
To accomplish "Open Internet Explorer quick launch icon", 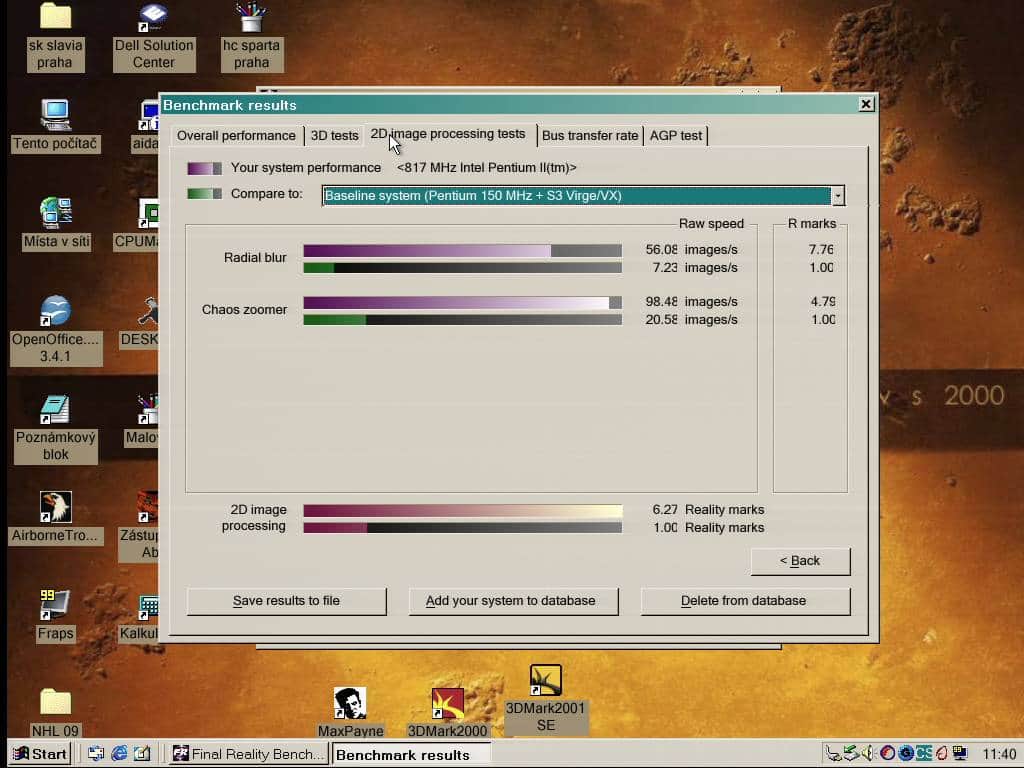I will tap(119, 754).
